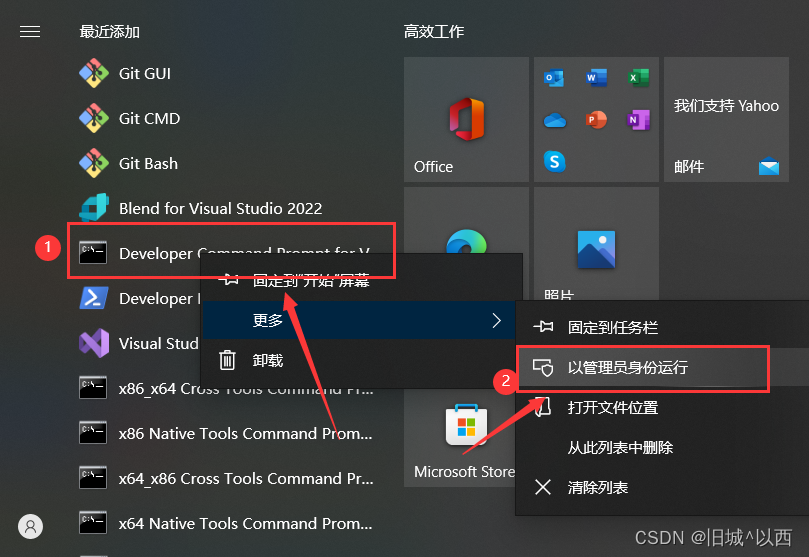Launch Skype from the Office group tile
Image resolution: width=809 pixels, height=557 pixels.
coord(555,162)
